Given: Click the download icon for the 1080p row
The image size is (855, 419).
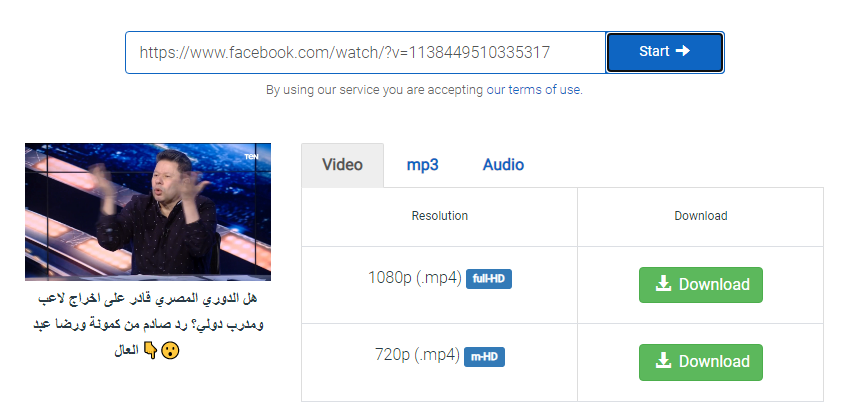Looking at the screenshot, I should click(662, 284).
